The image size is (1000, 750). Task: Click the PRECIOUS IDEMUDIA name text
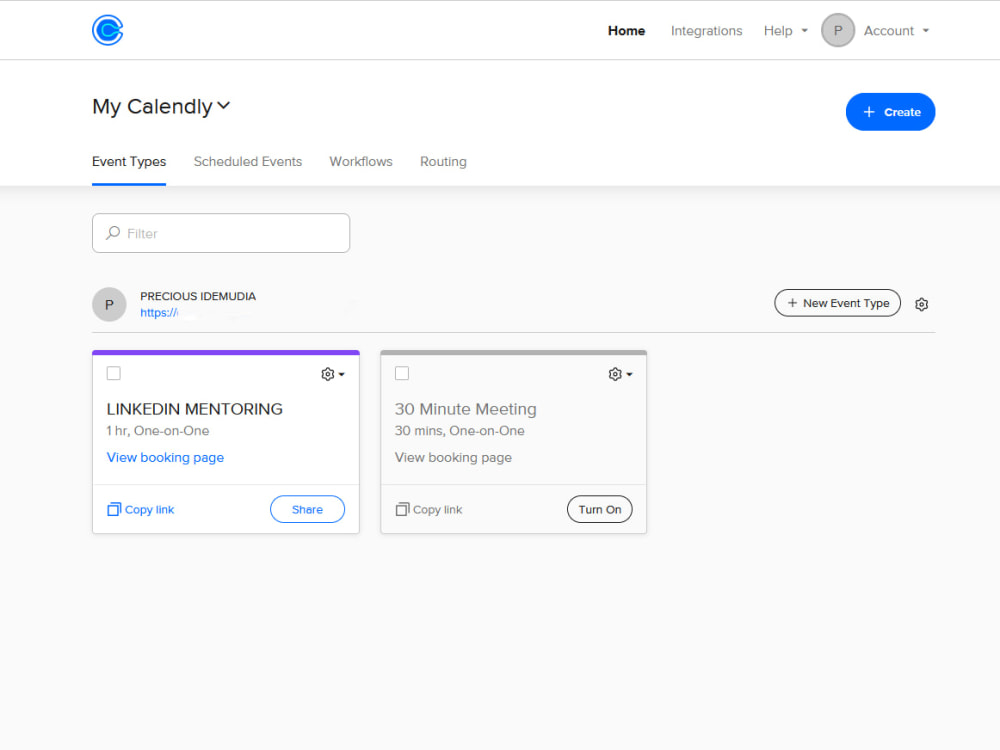pos(198,296)
